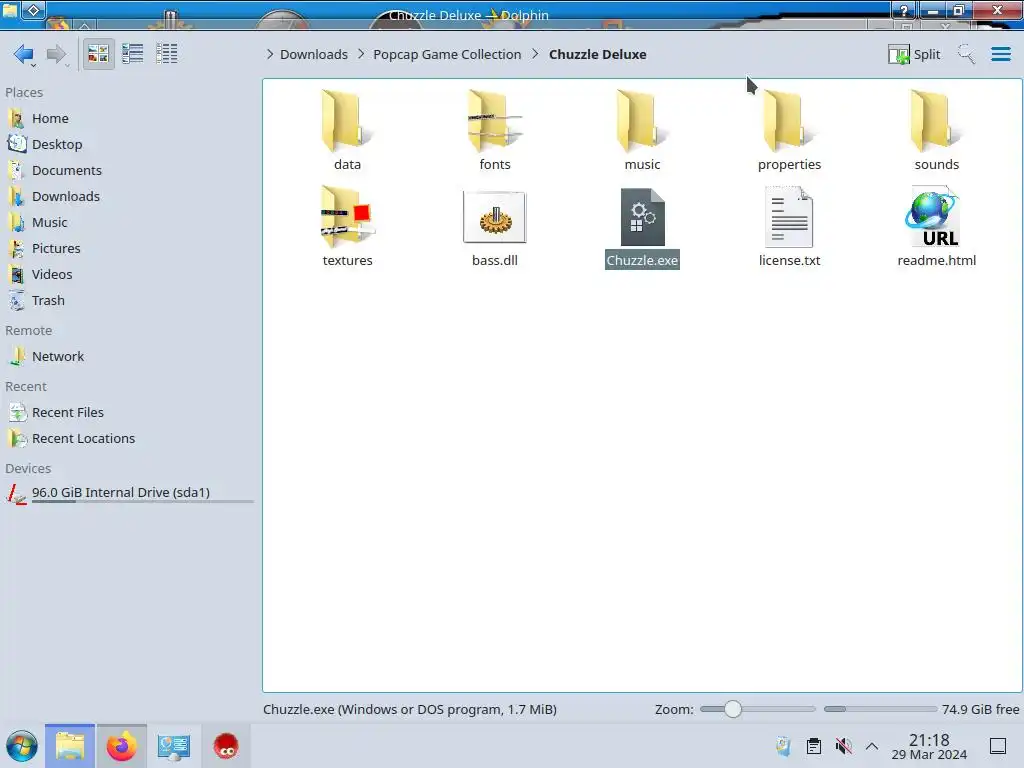Switch to Icons view mode
The width and height of the screenshot is (1024, 768).
coord(98,54)
